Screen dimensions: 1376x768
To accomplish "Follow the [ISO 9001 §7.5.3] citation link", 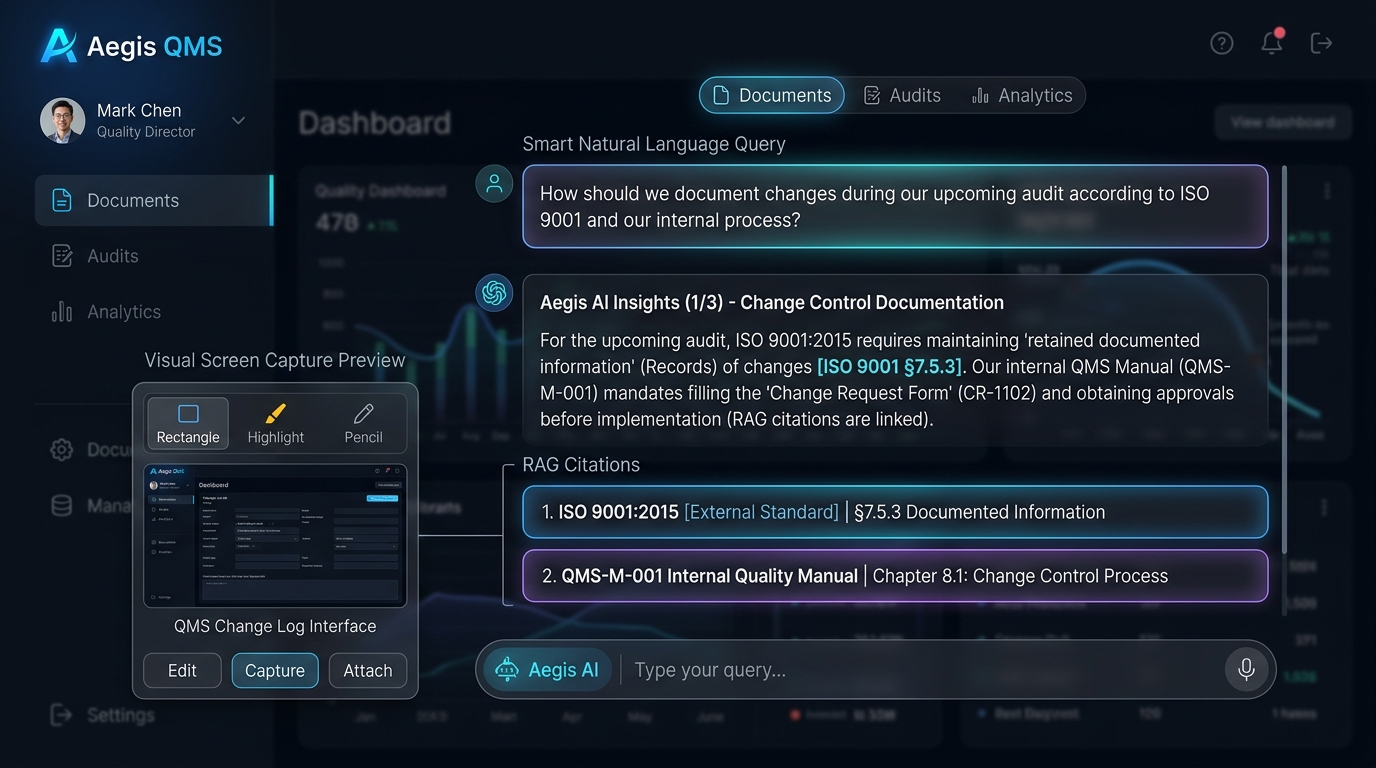I will [889, 367].
